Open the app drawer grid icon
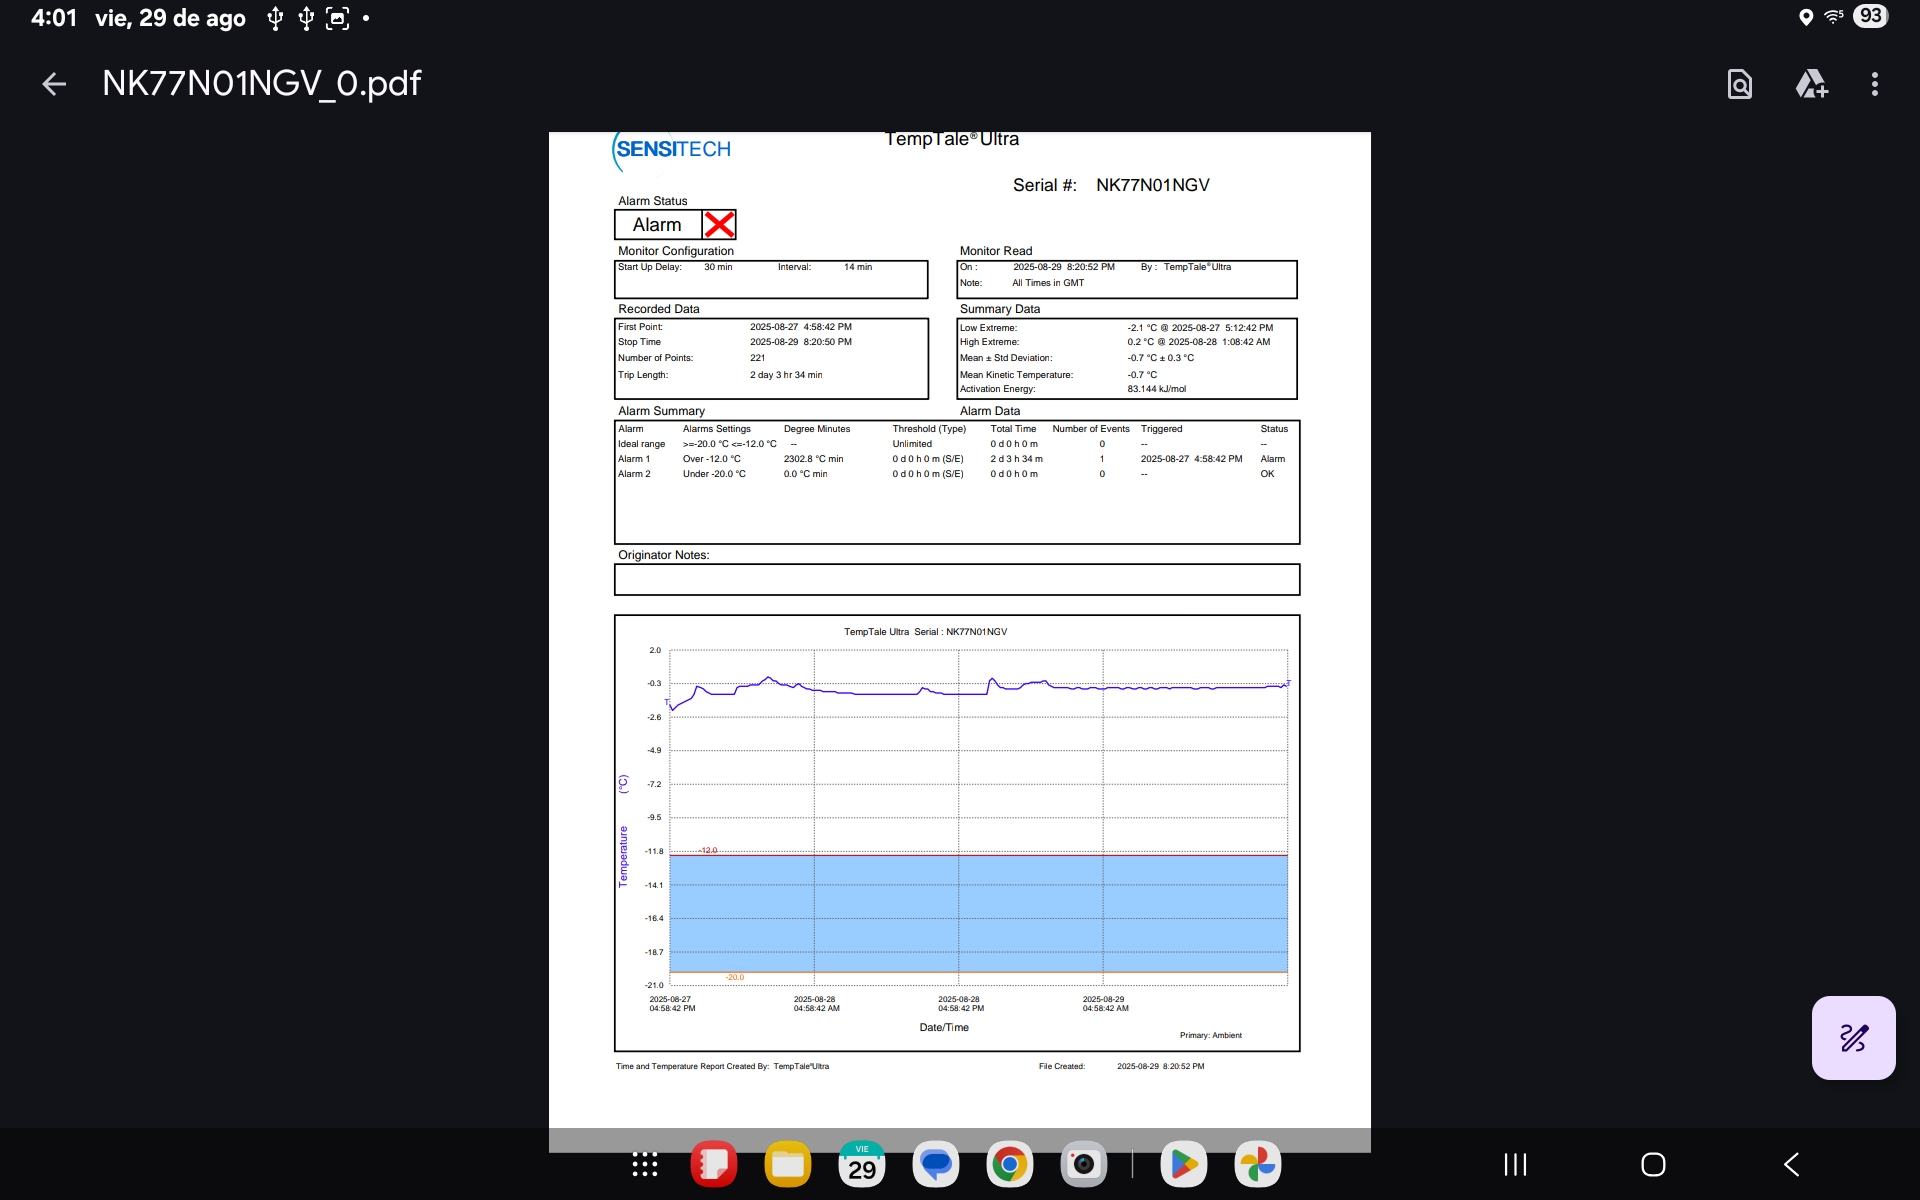The height and width of the screenshot is (1200, 1920). [x=645, y=1164]
